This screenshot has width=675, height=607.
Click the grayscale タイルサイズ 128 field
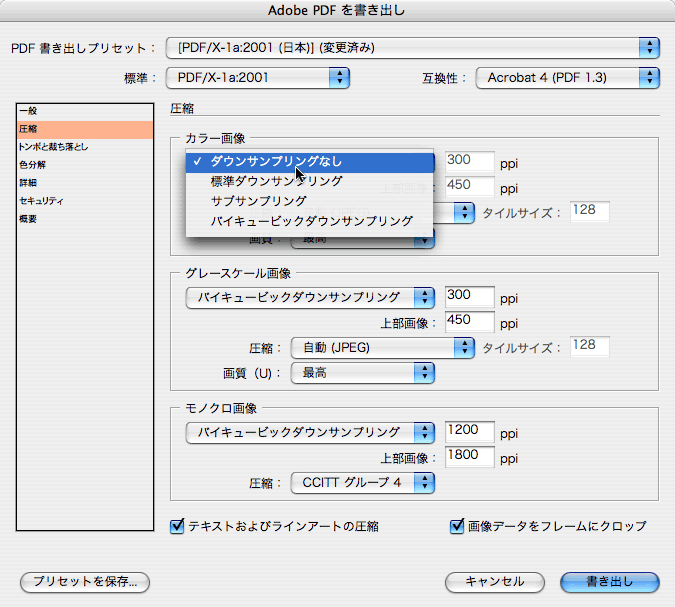pos(590,347)
